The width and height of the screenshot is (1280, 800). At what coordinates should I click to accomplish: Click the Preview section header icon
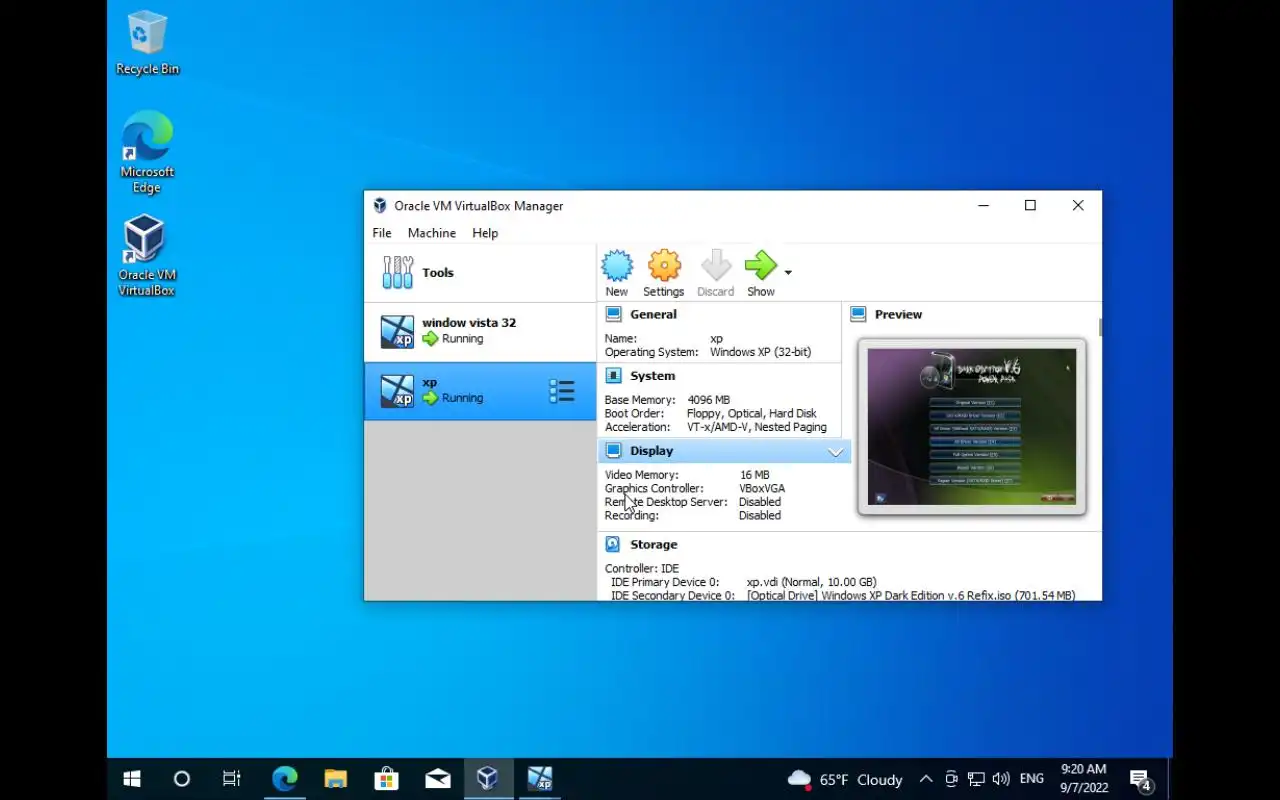tap(858, 314)
